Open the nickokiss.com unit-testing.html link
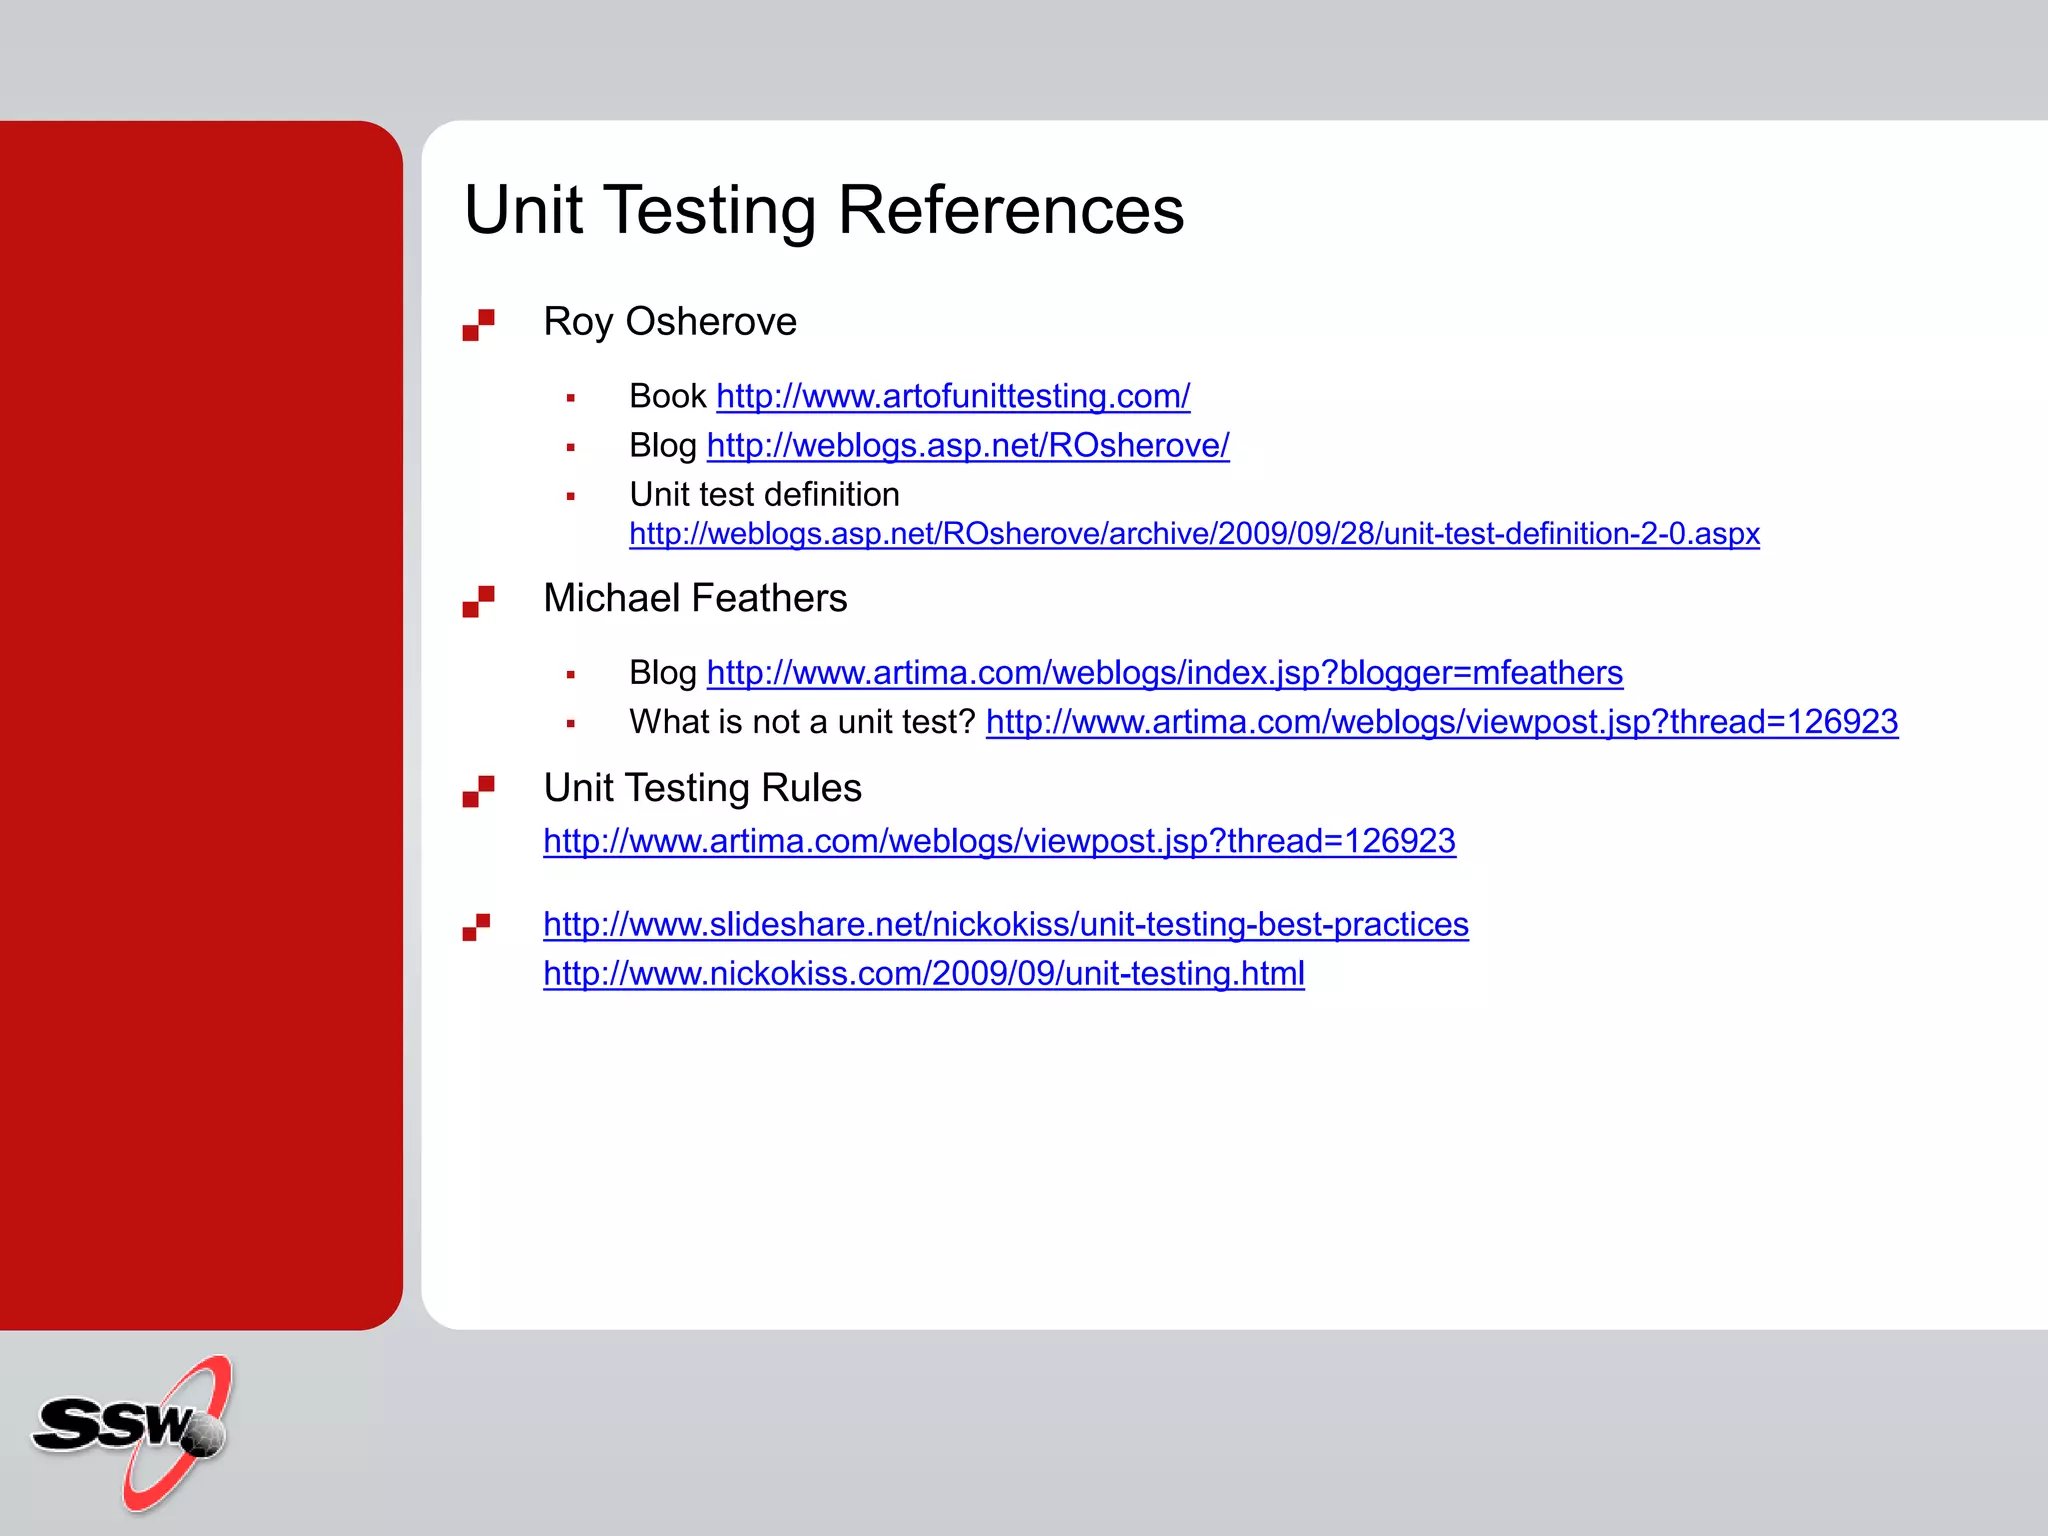This screenshot has height=1536, width=2048. pyautogui.click(x=923, y=973)
